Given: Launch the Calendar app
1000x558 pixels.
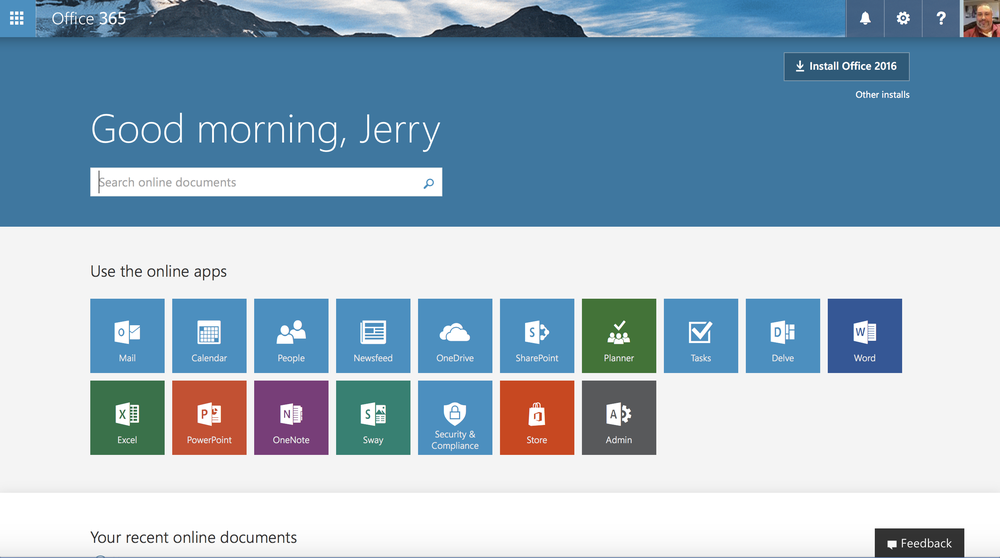Looking at the screenshot, I should tap(209, 336).
